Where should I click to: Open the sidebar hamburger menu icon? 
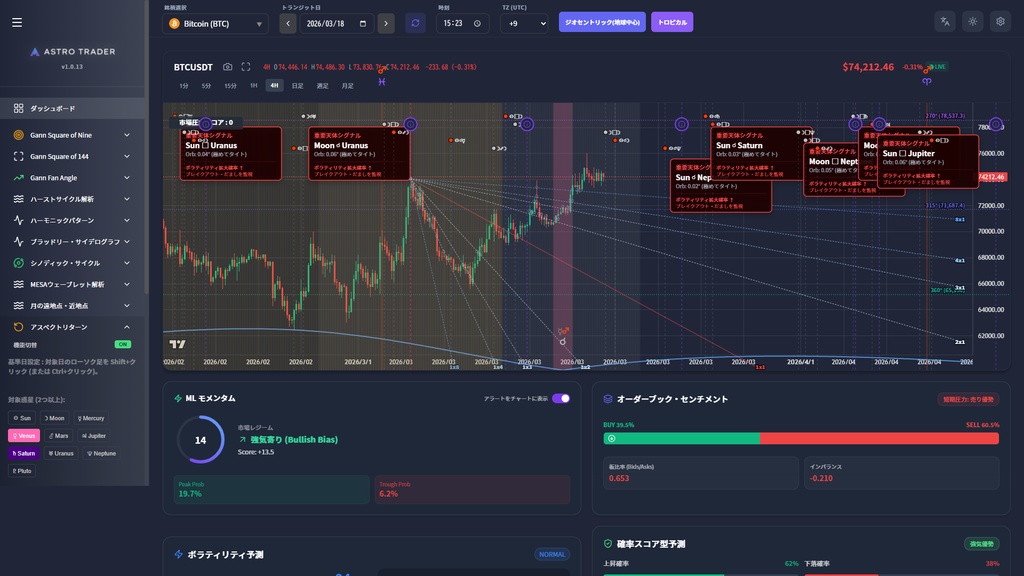point(16,21)
